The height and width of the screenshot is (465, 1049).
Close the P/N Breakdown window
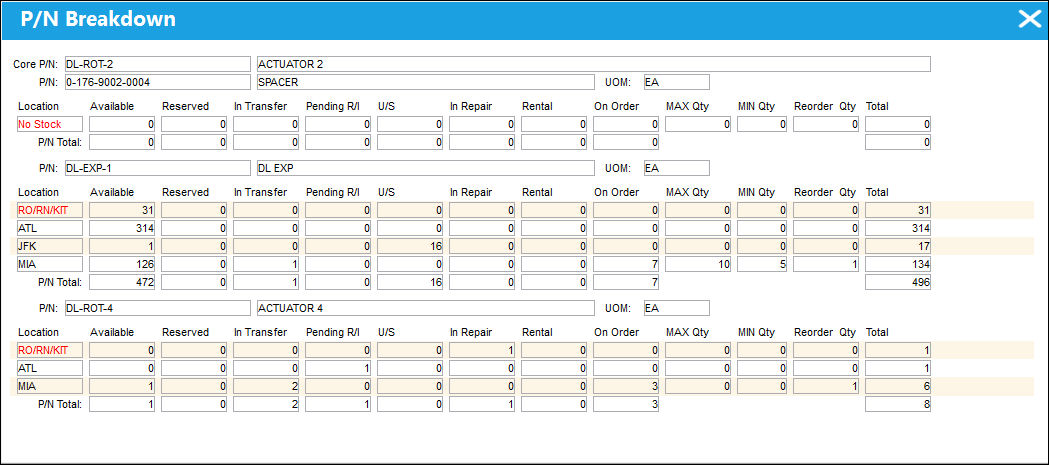[1029, 19]
